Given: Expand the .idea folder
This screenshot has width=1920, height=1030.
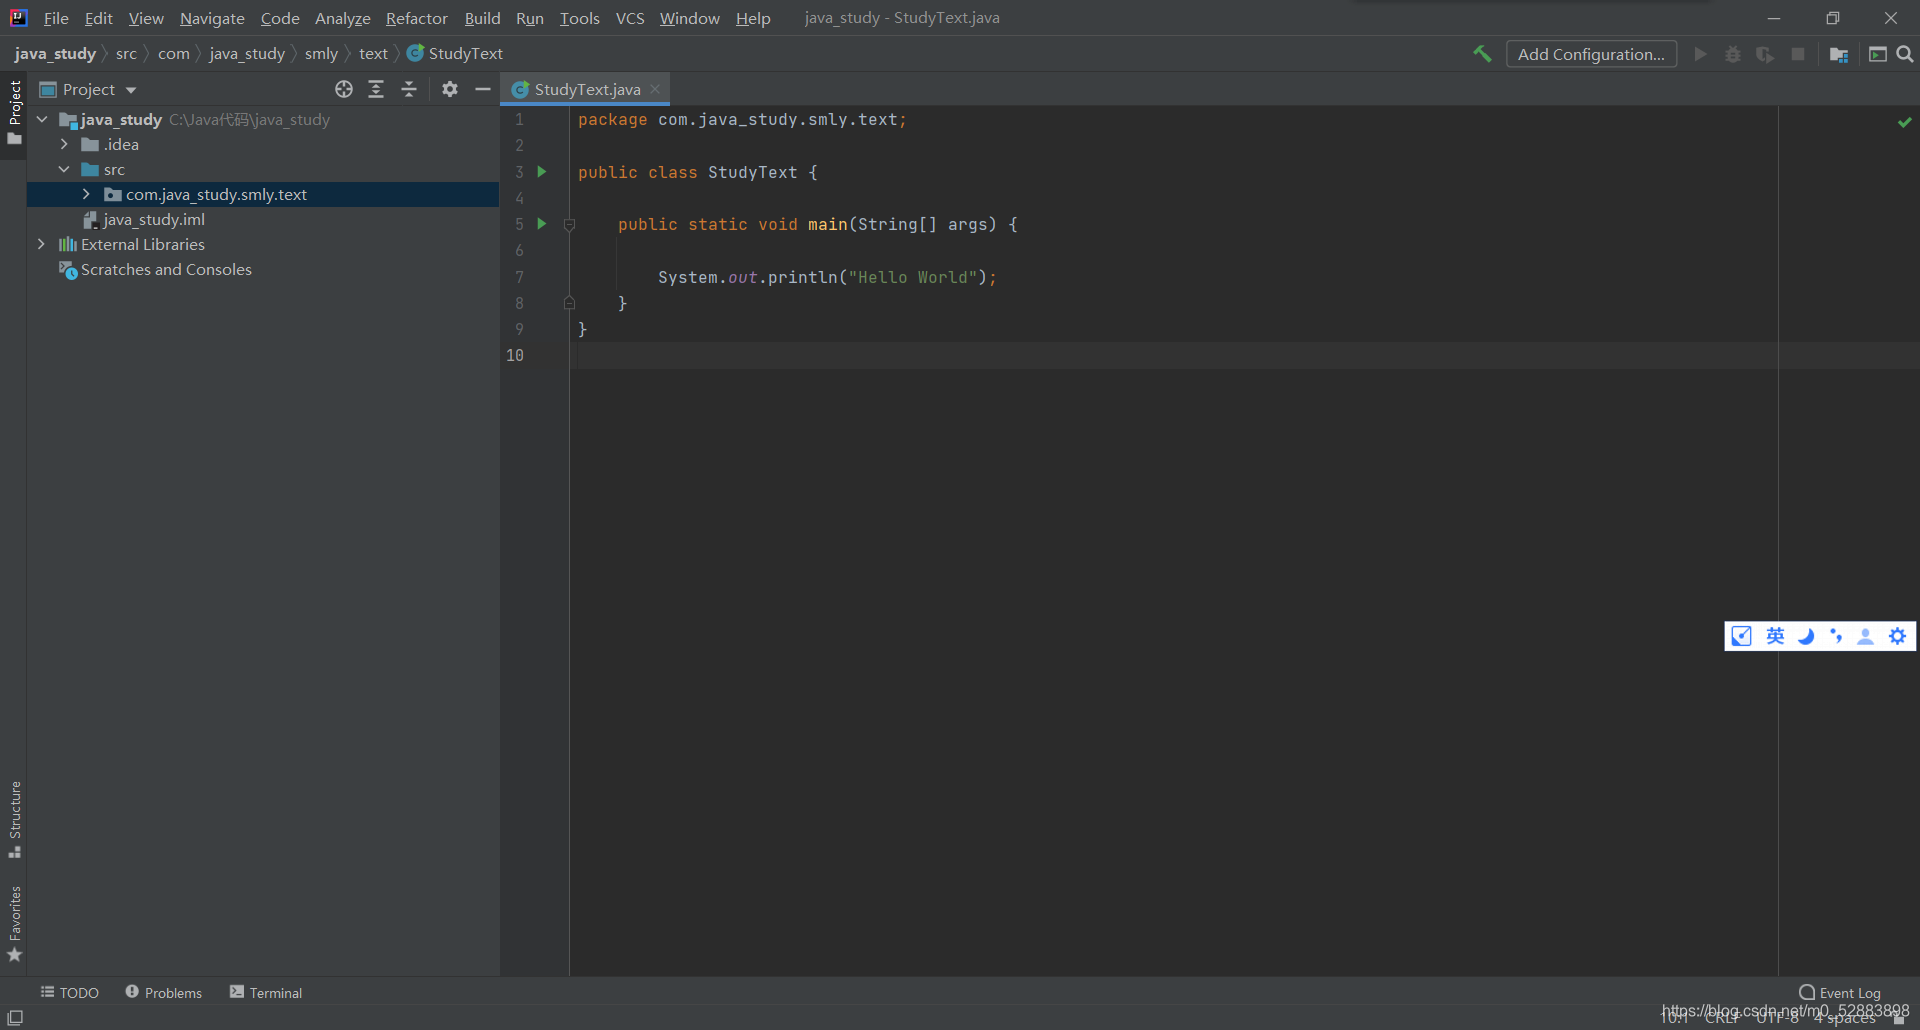Looking at the screenshot, I should click(x=64, y=144).
